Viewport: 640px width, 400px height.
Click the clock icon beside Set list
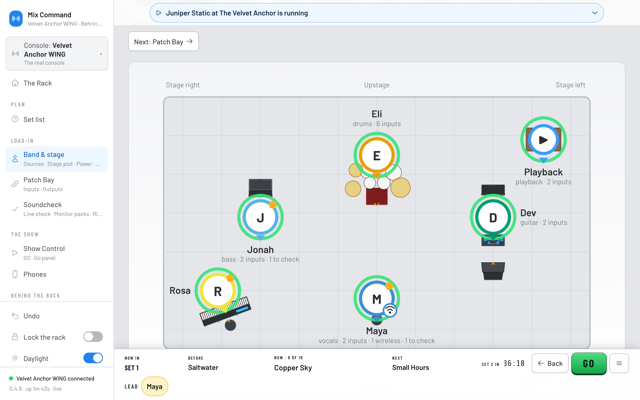[15, 119]
